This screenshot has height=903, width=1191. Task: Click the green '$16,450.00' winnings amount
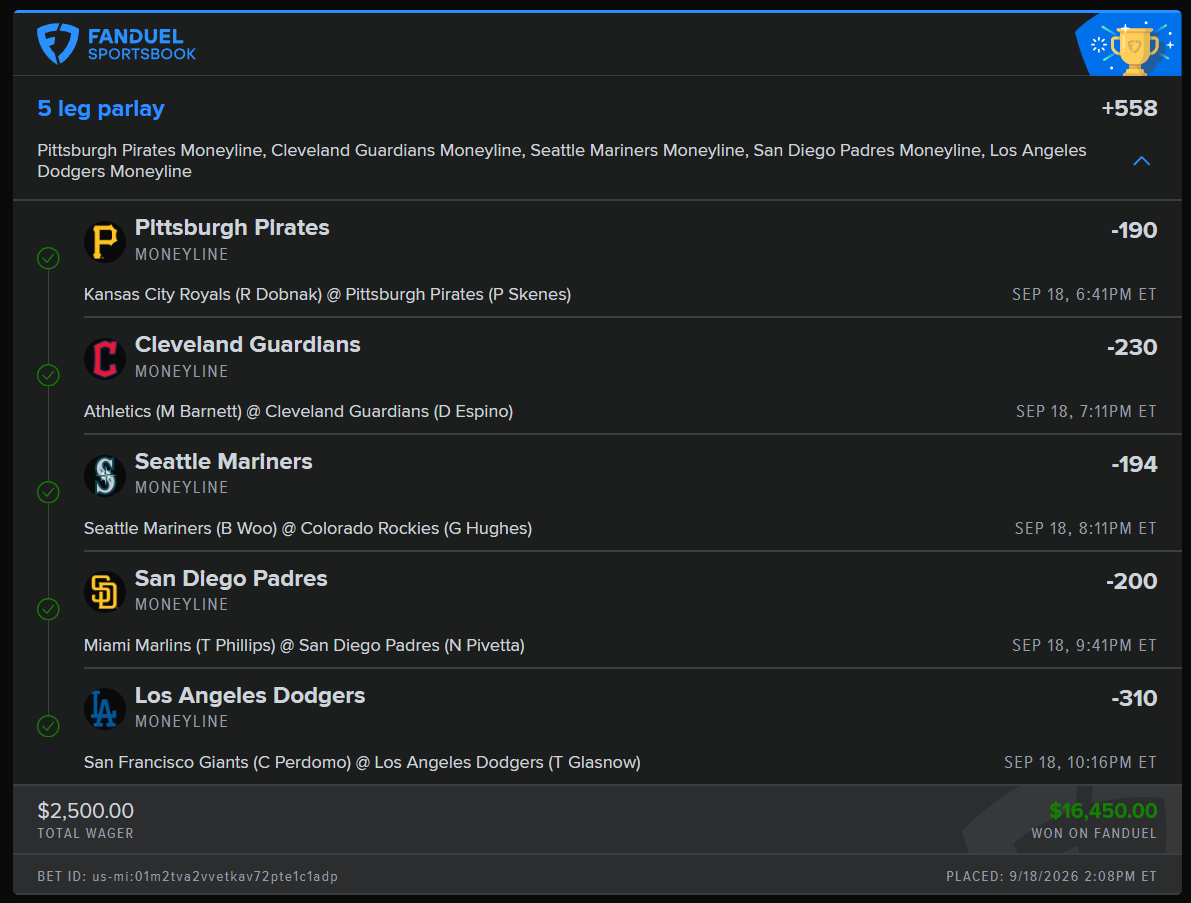(x=1103, y=811)
